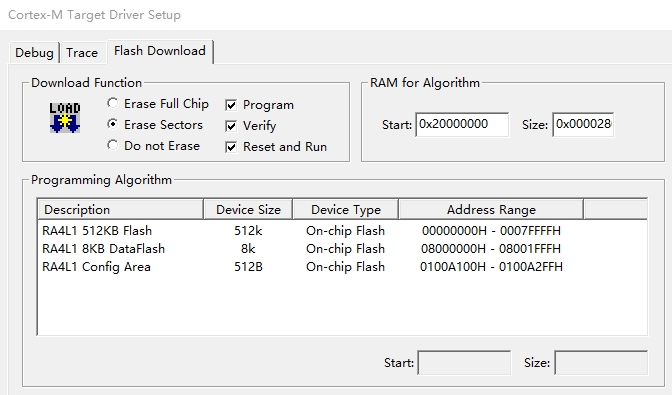672x395 pixels.
Task: Click On-chip Flash in the 512KB Flash row
Action: tap(345, 230)
